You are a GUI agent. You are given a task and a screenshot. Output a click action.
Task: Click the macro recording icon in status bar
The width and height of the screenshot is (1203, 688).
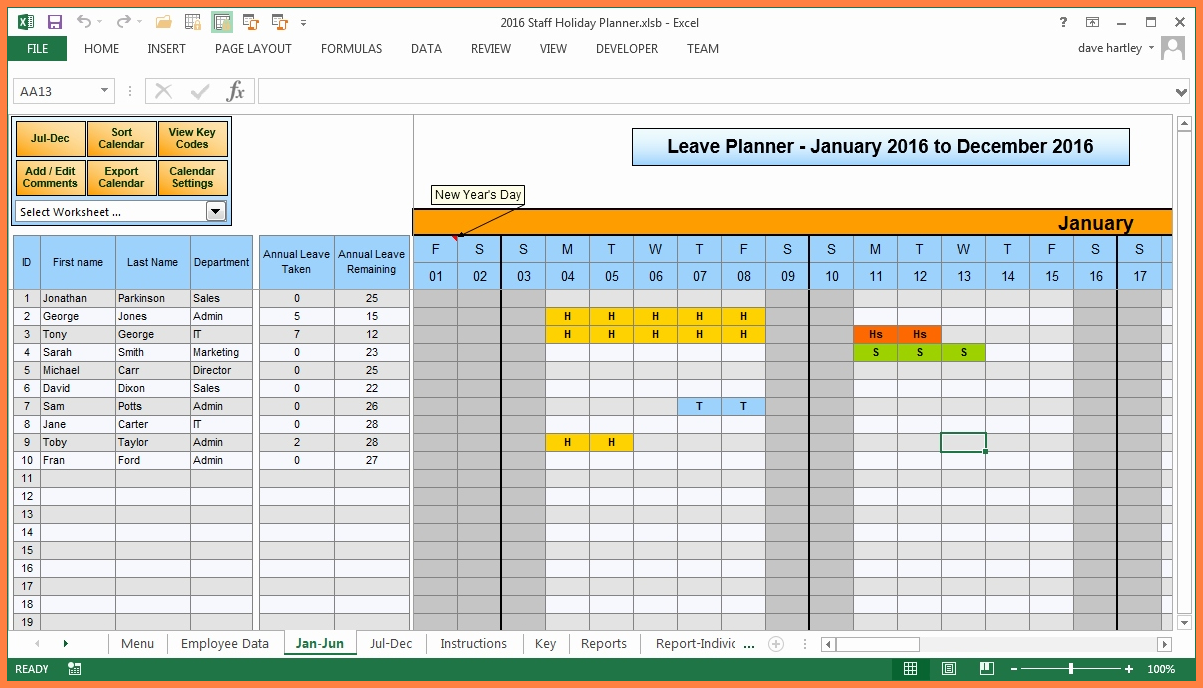(x=73, y=669)
